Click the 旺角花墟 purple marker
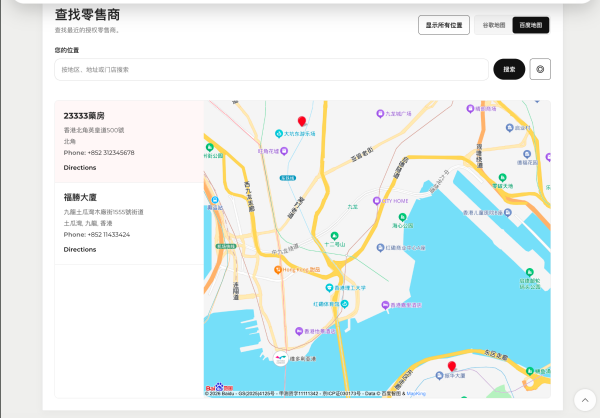The width and height of the screenshot is (600, 418). (284, 151)
